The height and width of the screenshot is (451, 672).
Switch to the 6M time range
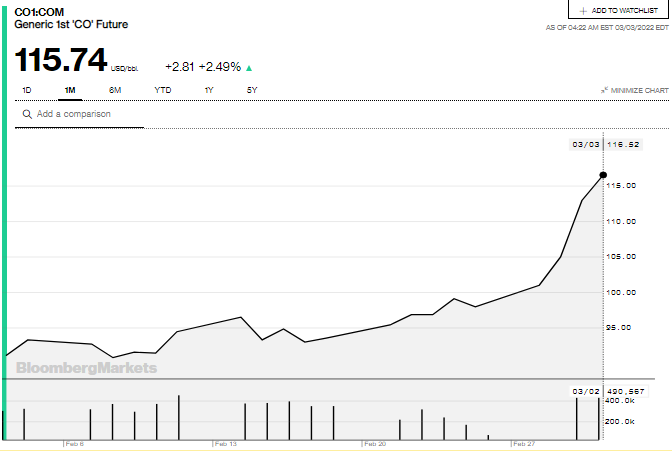[115, 90]
